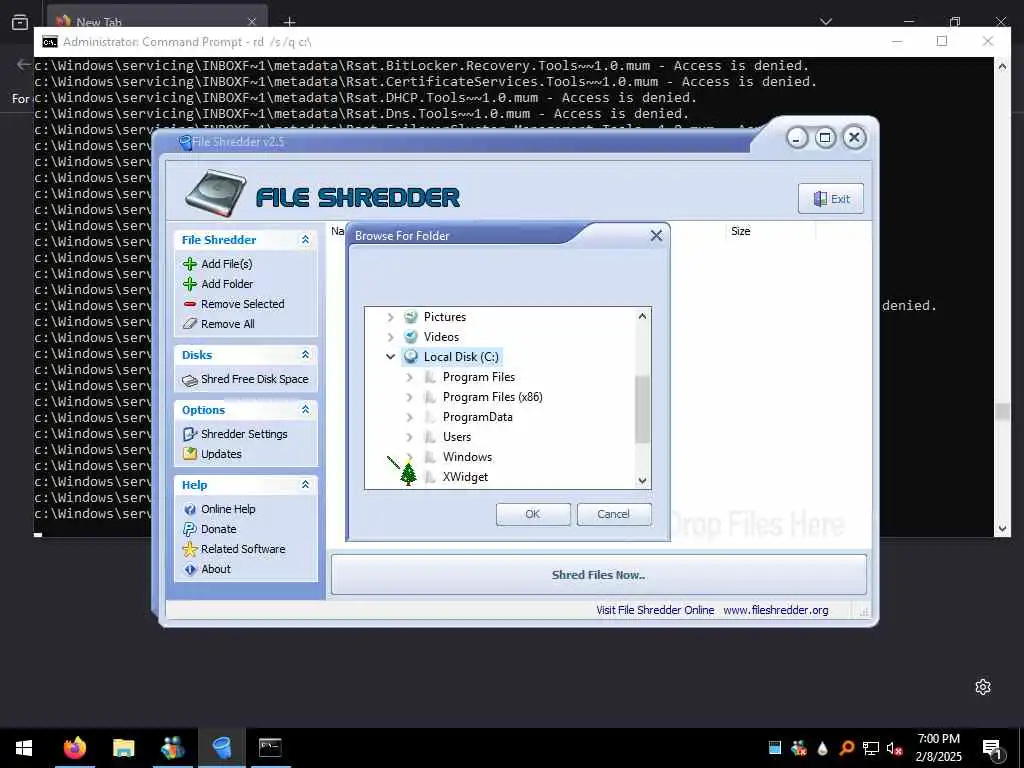This screenshot has width=1024, height=768.
Task: Collapse the Help sidebar section
Action: coord(305,485)
